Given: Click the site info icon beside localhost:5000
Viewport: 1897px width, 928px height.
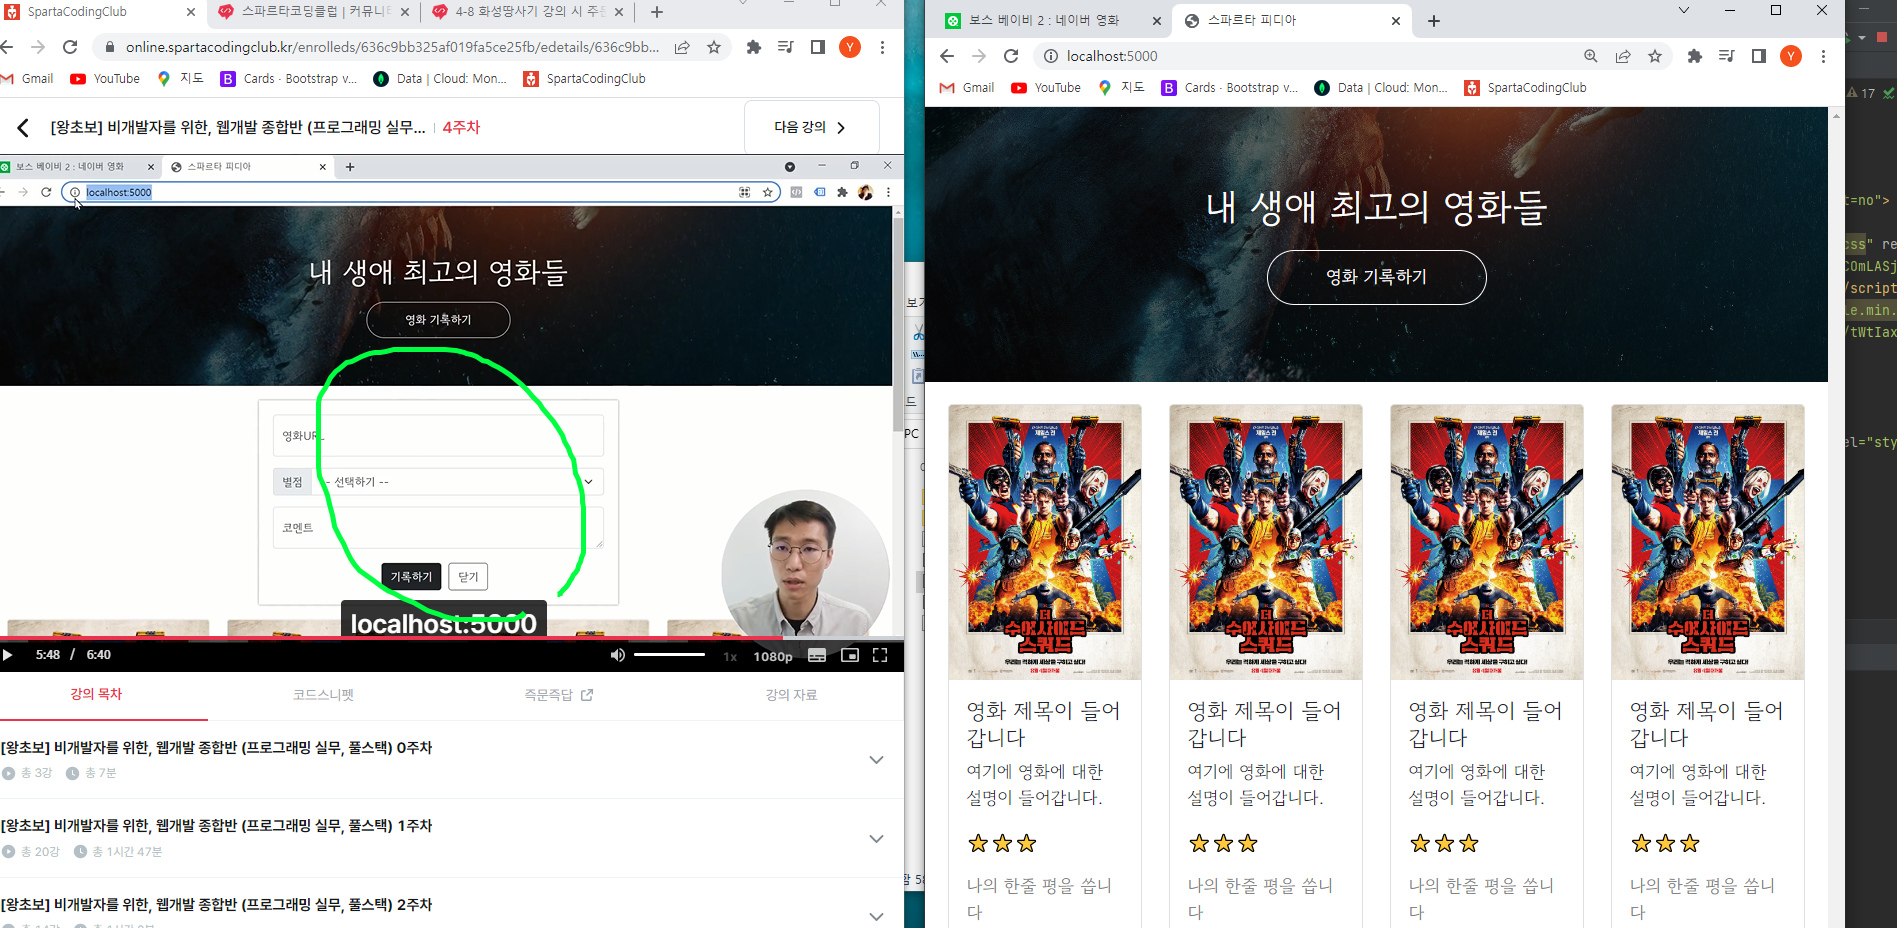Looking at the screenshot, I should pyautogui.click(x=1051, y=56).
